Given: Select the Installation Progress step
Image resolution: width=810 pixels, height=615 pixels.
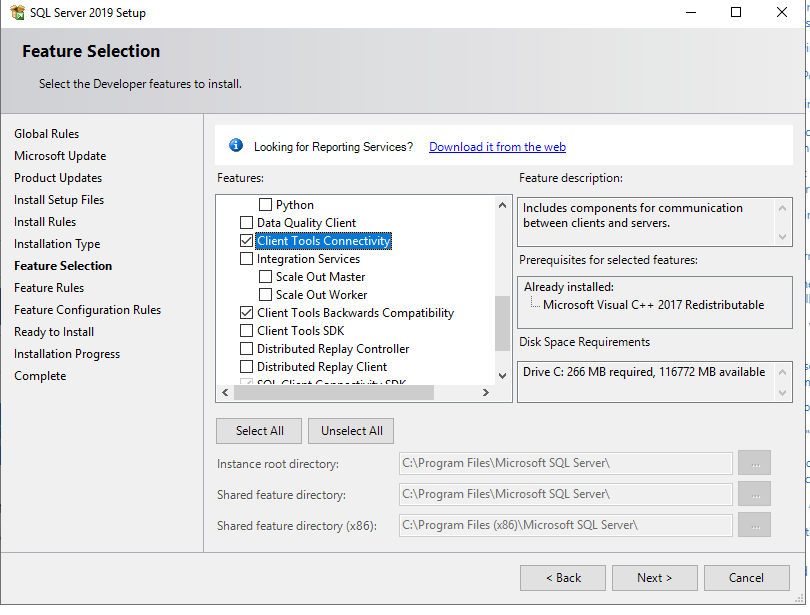Looking at the screenshot, I should [67, 354].
